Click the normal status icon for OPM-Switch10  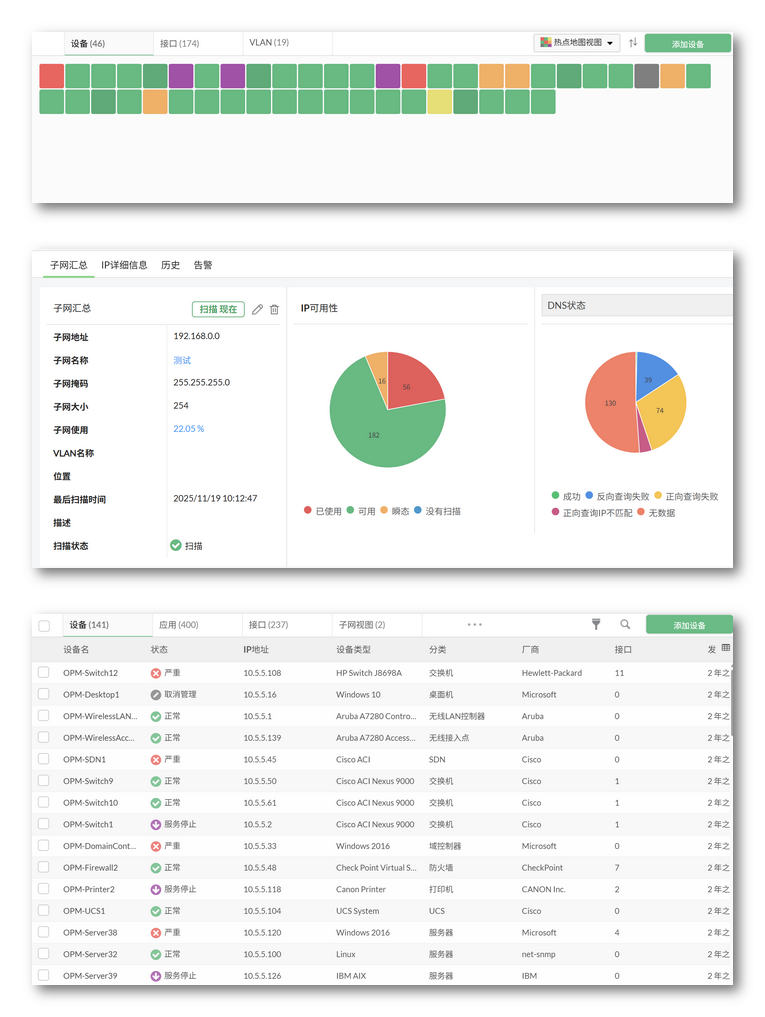(156, 803)
